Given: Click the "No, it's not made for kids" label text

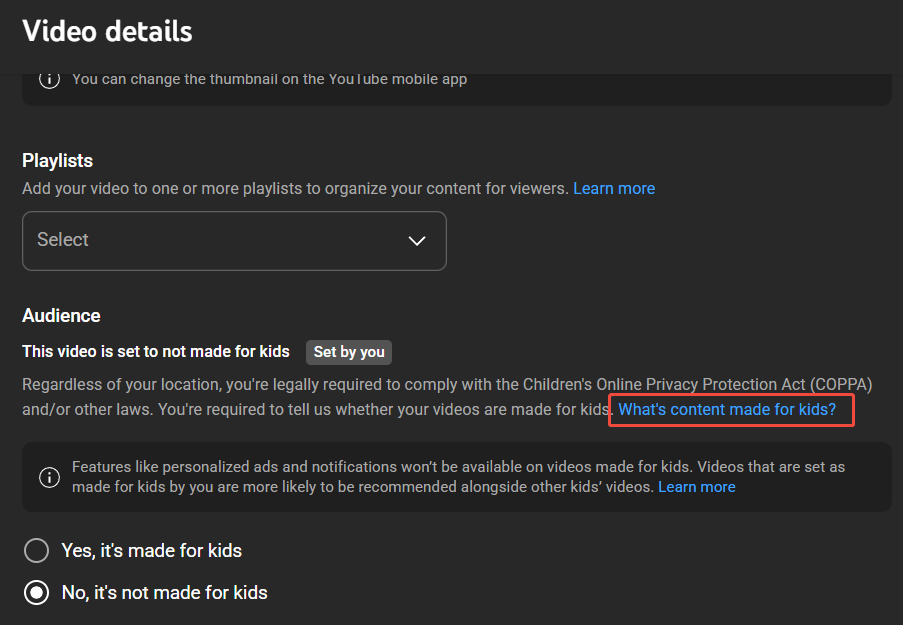Looking at the screenshot, I should click(x=165, y=593).
